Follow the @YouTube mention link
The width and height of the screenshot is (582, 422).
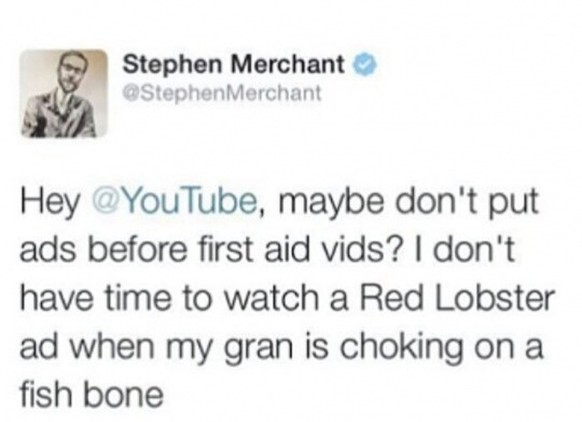[x=176, y=203]
